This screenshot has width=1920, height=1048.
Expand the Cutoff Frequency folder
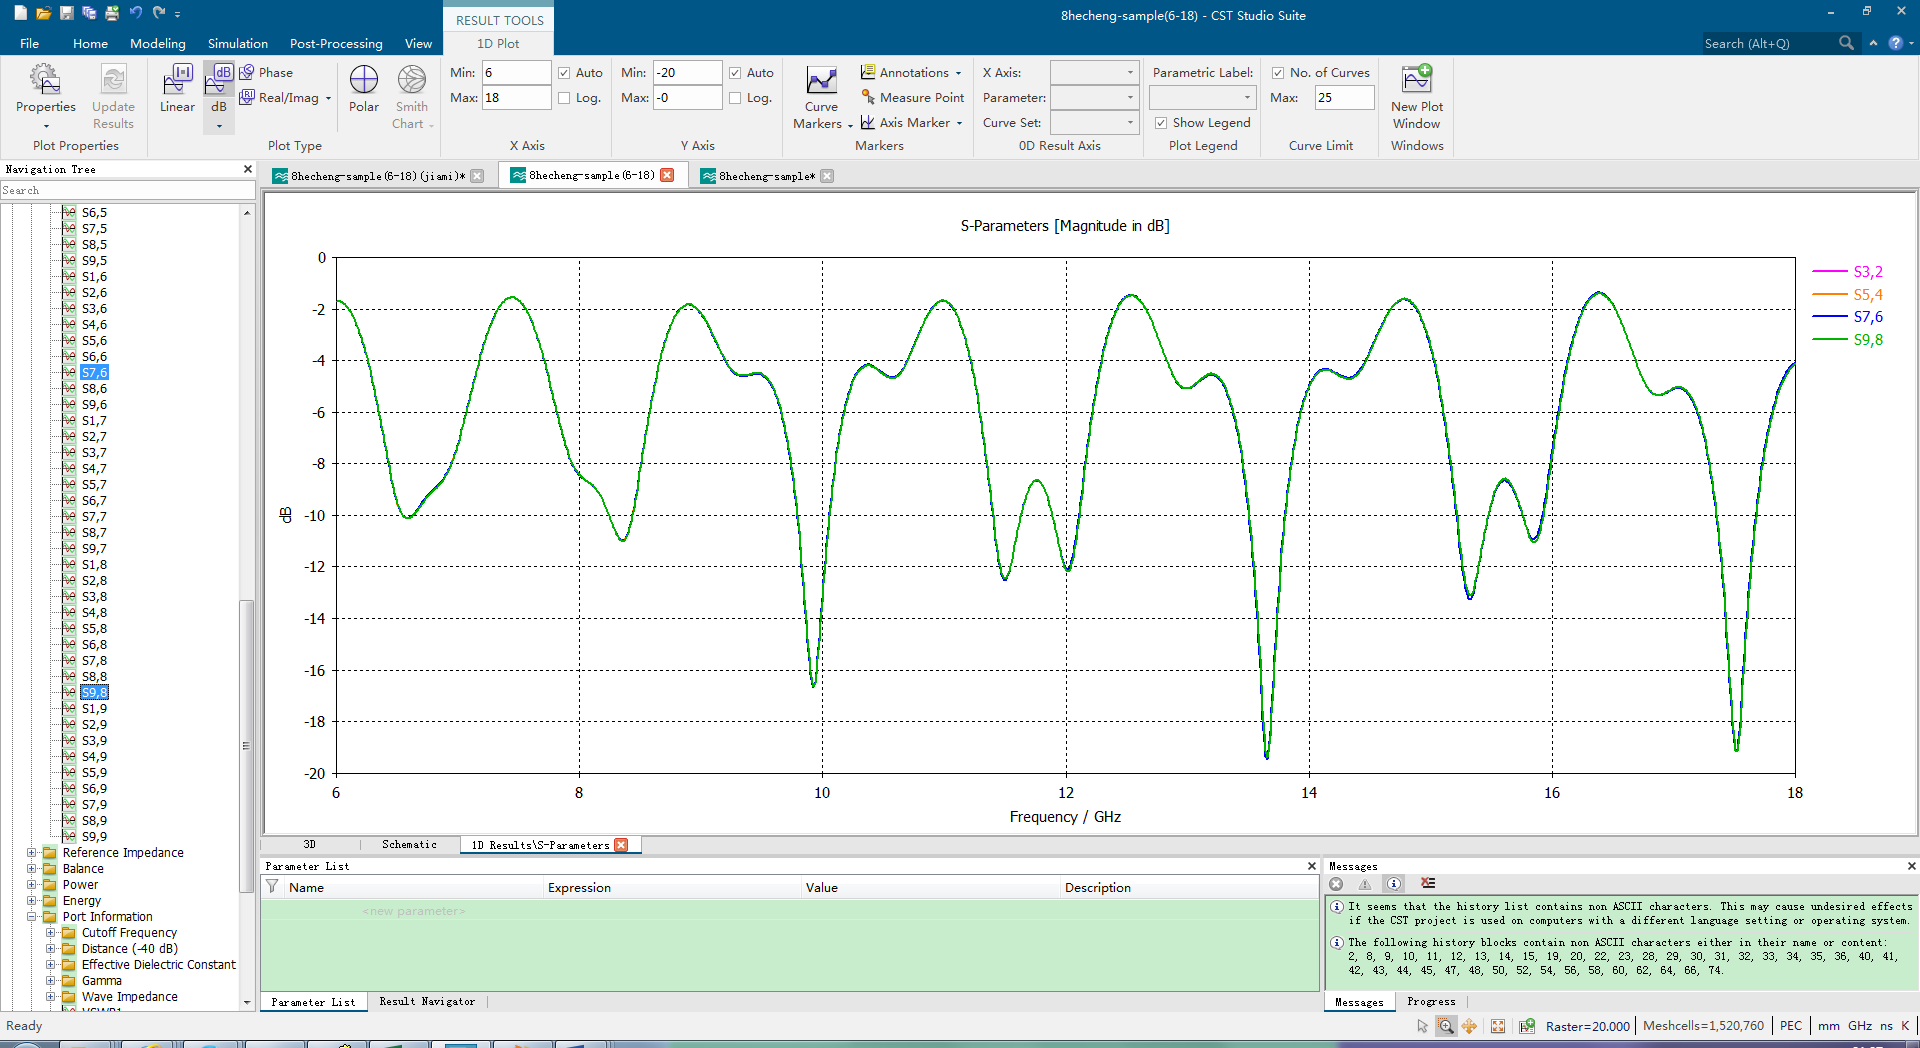(x=51, y=933)
